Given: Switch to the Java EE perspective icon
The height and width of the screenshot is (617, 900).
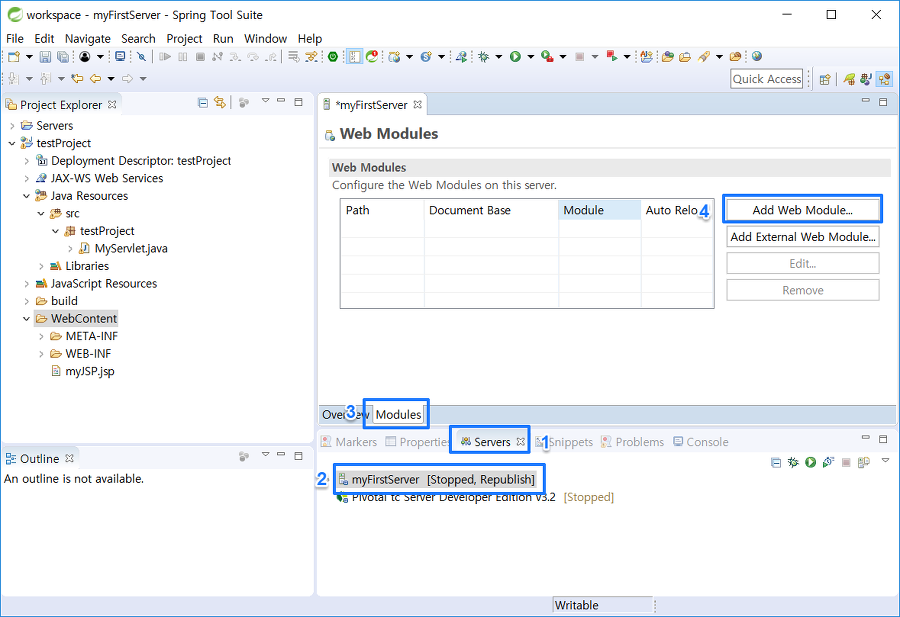Looking at the screenshot, I should coord(885,79).
